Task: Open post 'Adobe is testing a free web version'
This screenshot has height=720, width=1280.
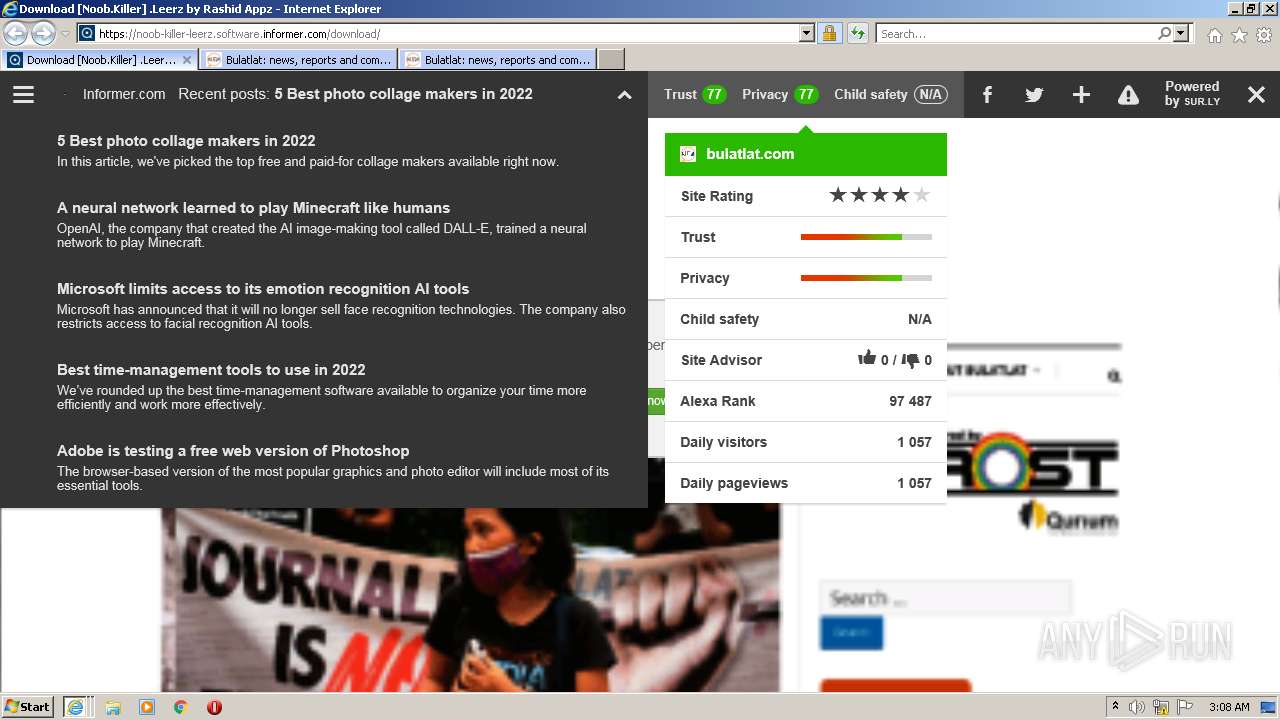Action: point(233,451)
